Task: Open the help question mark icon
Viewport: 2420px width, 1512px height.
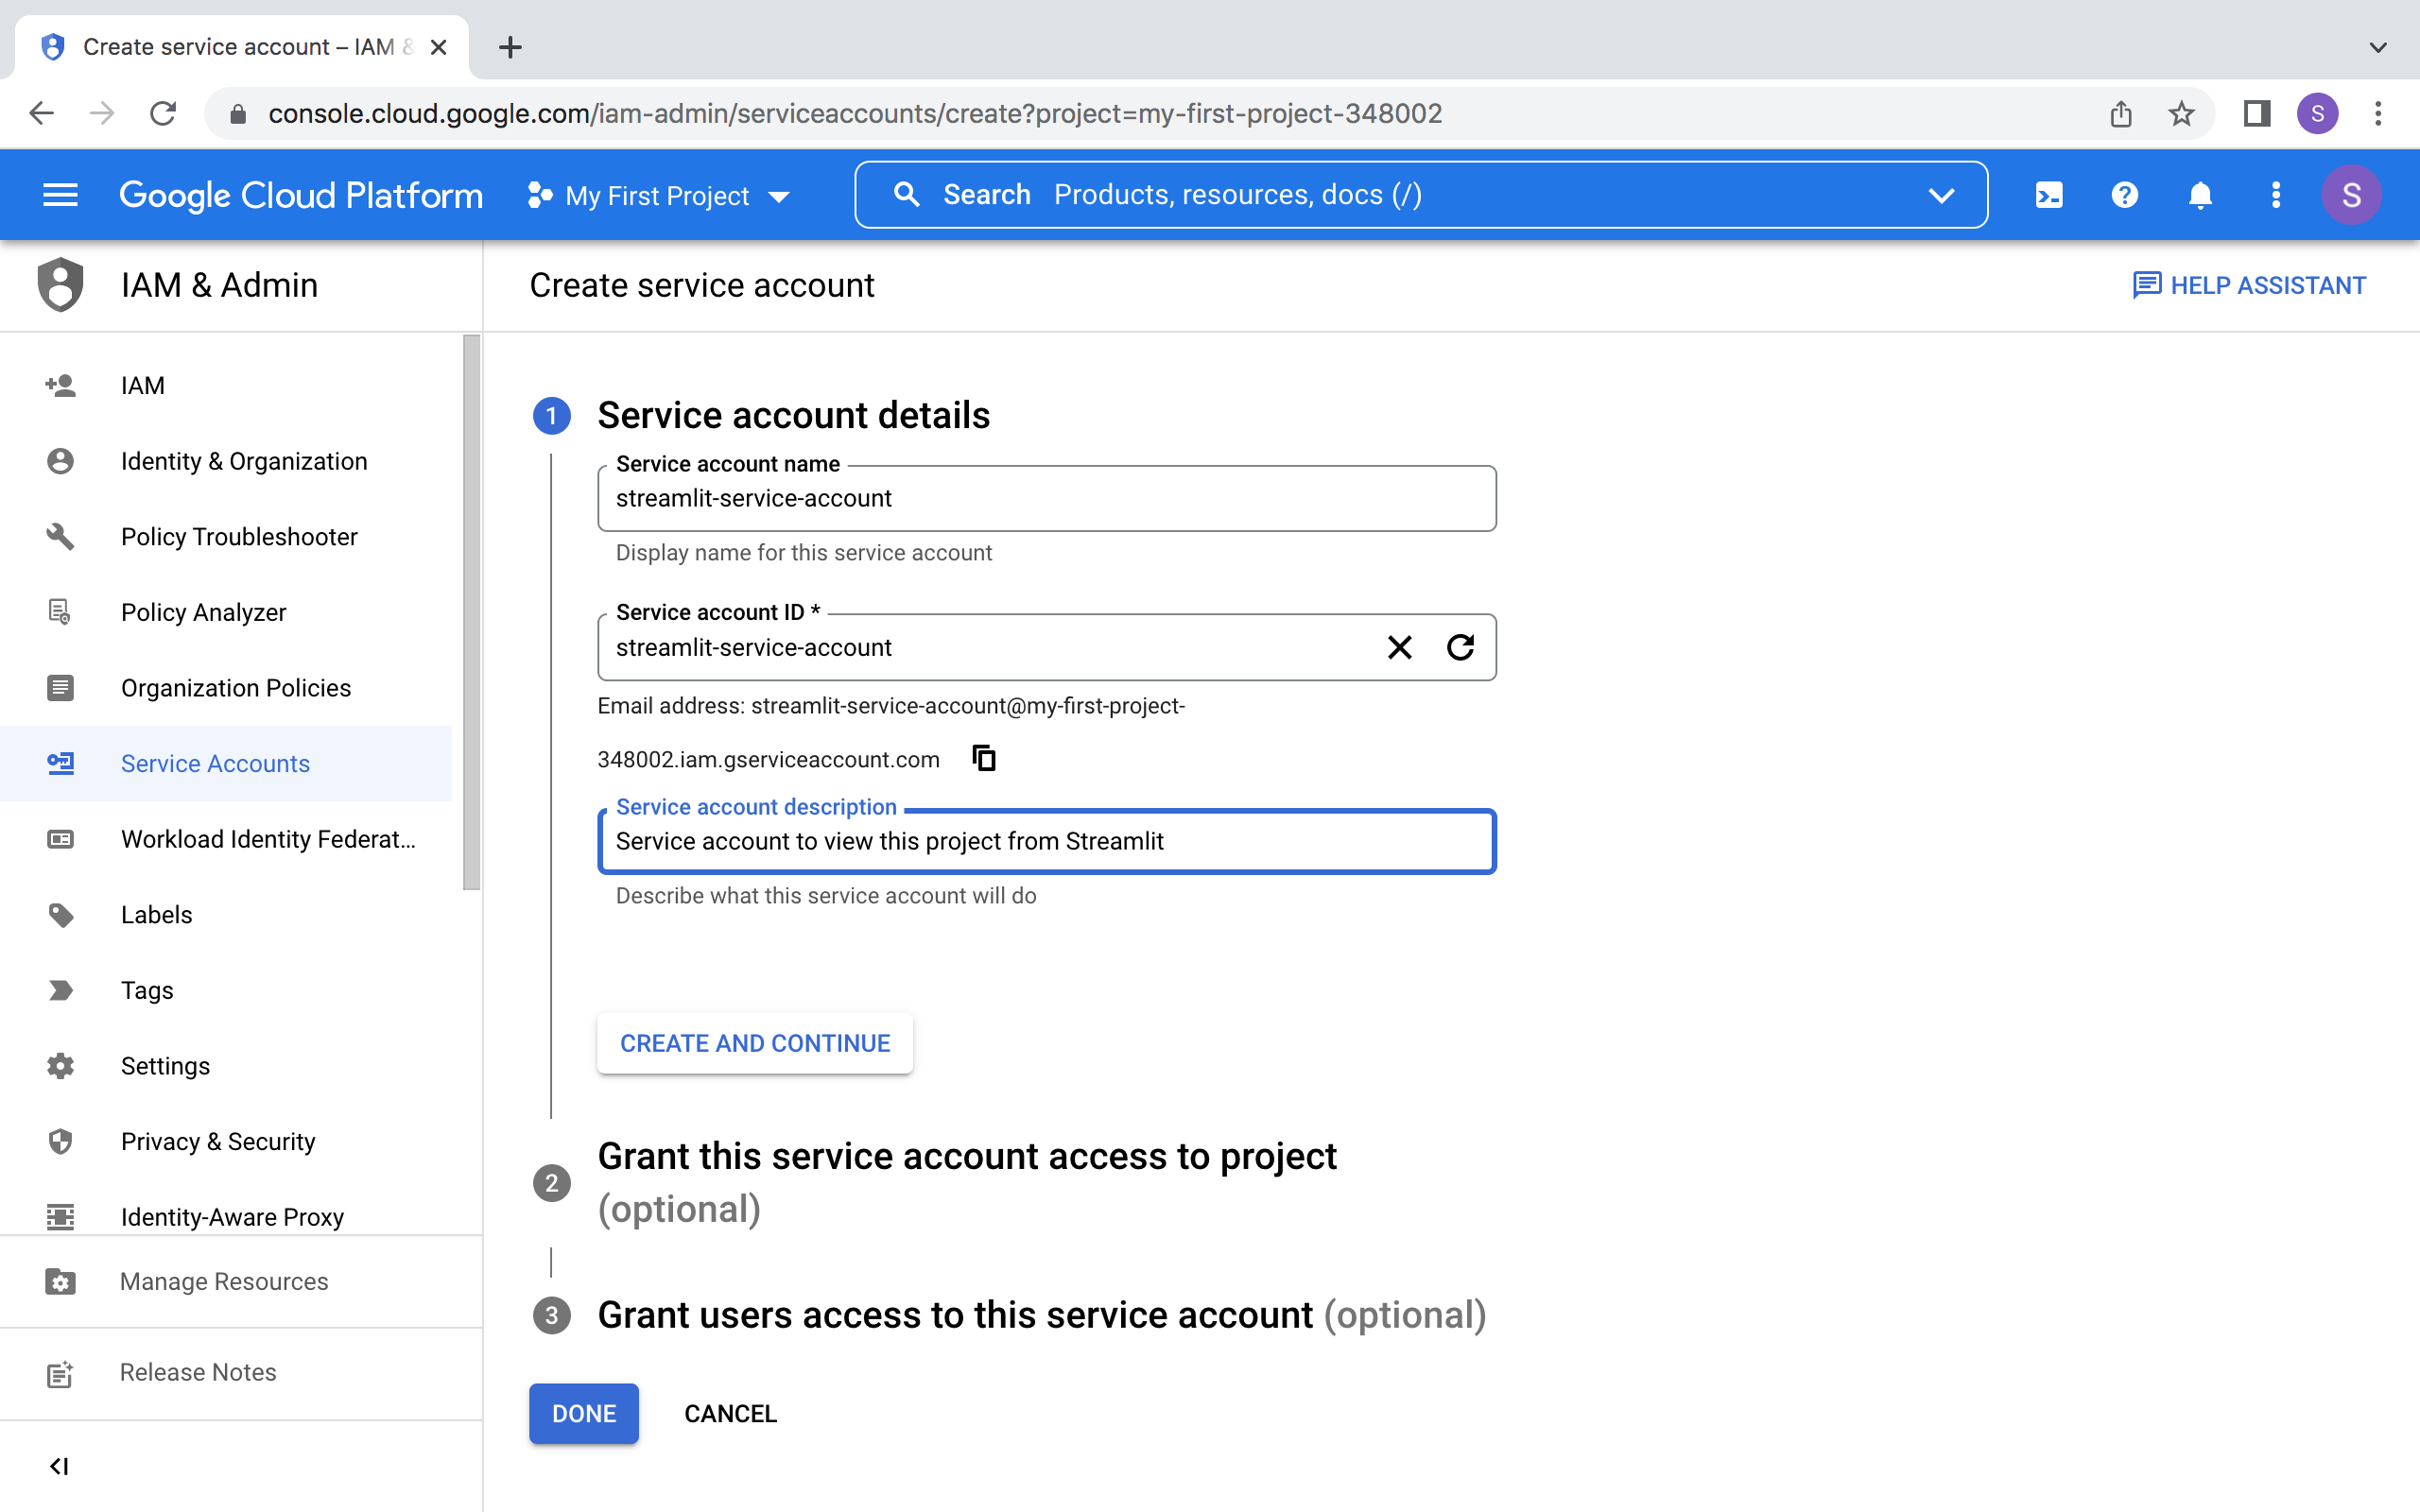Action: click(2124, 195)
